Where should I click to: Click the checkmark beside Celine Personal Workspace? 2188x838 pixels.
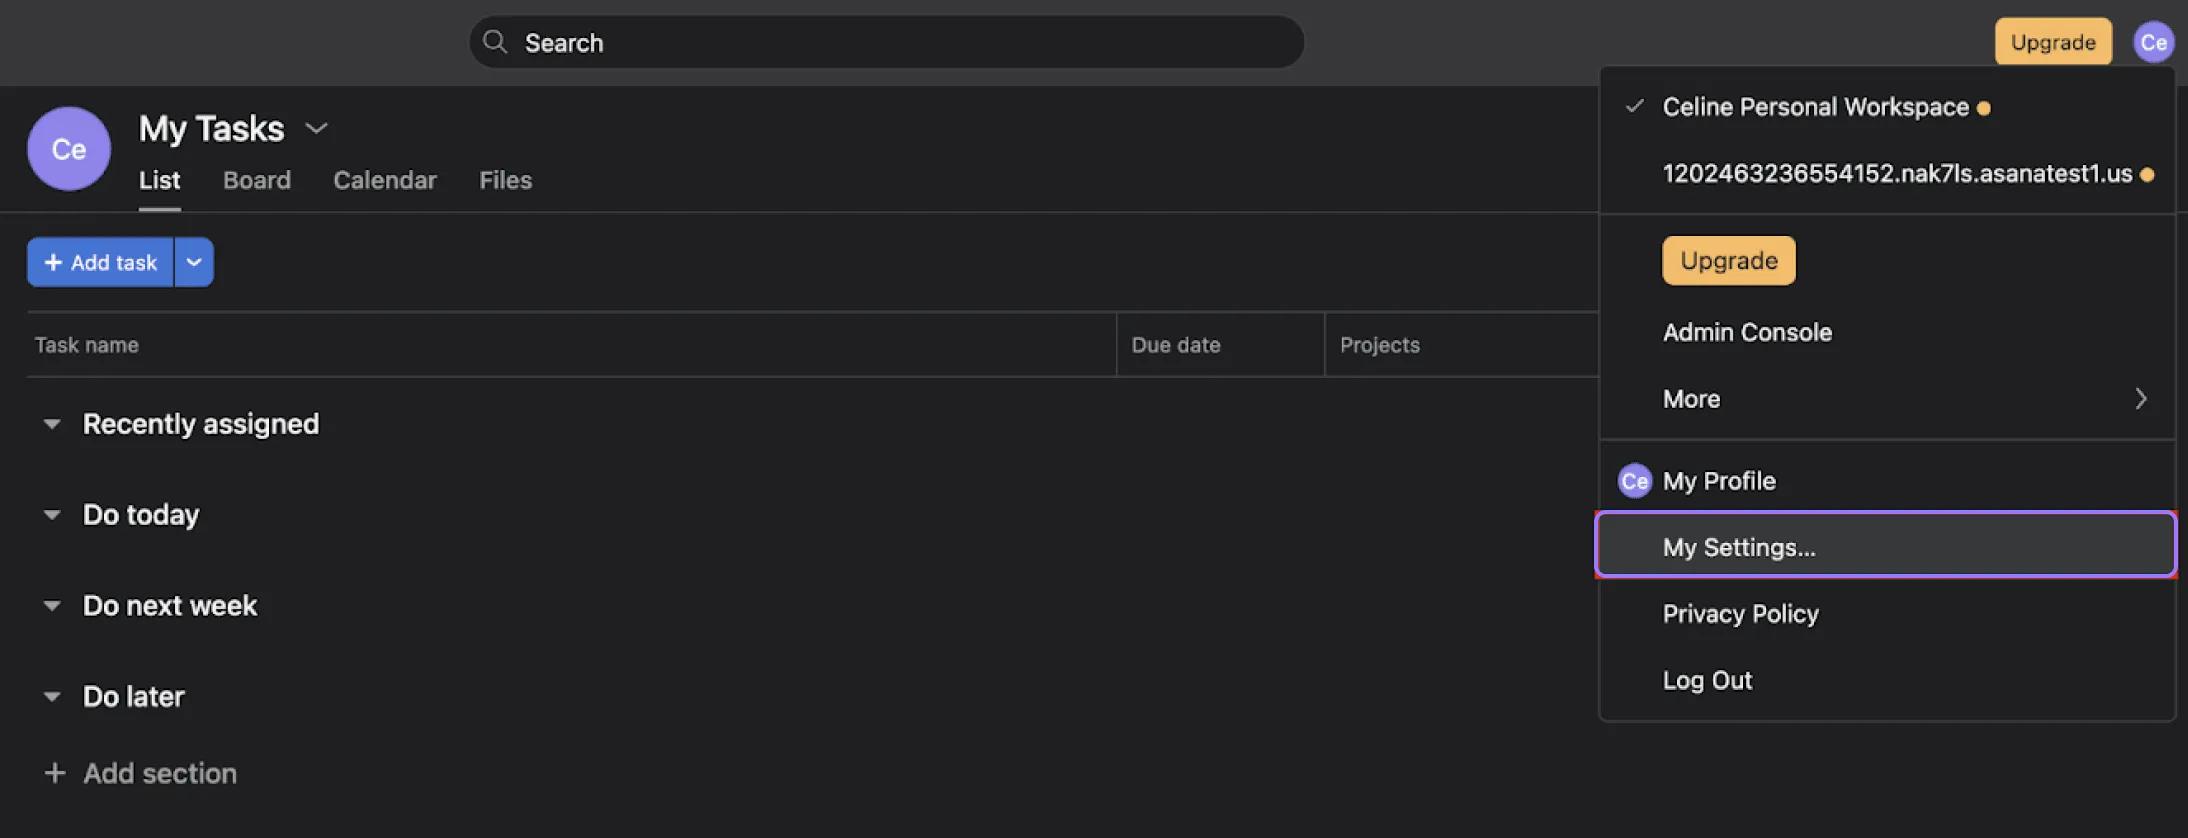tap(1632, 104)
